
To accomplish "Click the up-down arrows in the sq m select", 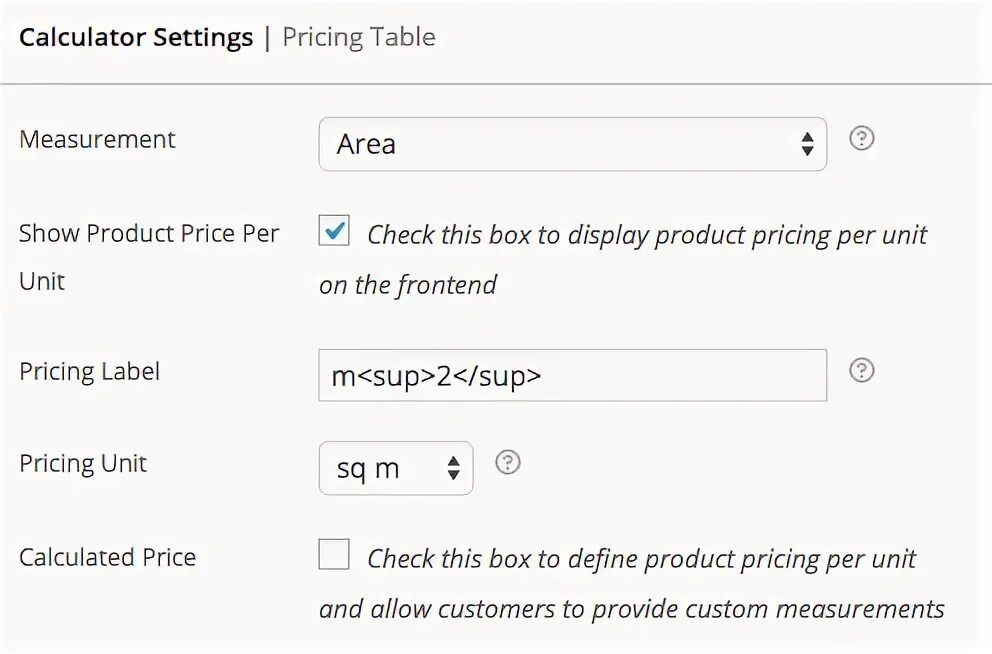I will pos(453,468).
